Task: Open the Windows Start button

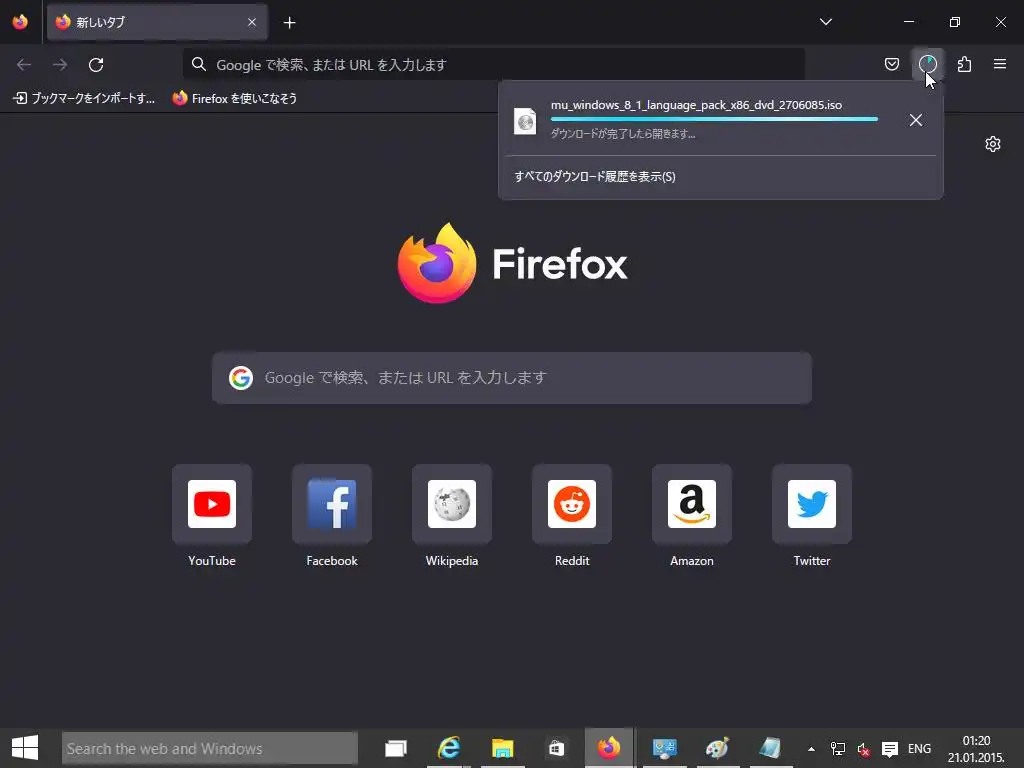Action: pos(25,748)
